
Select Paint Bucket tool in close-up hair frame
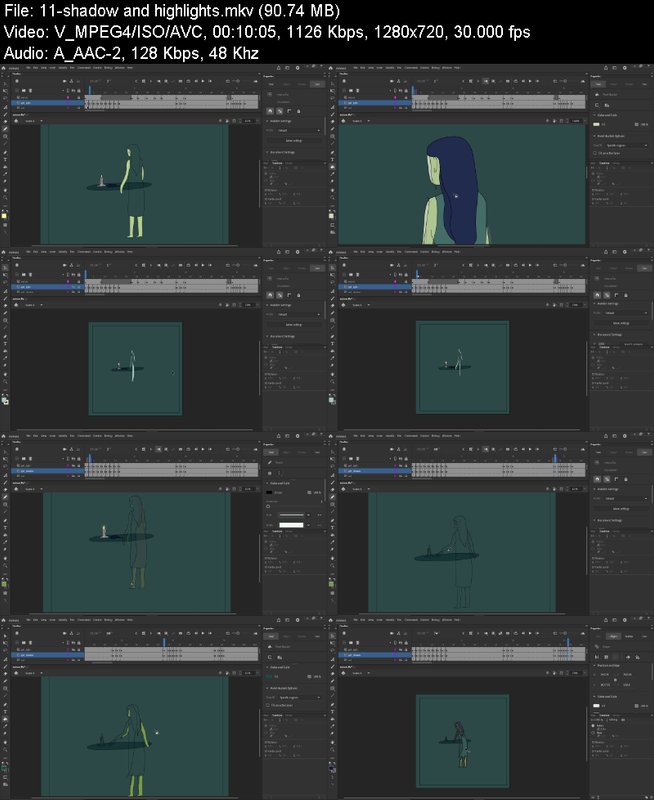333,166
